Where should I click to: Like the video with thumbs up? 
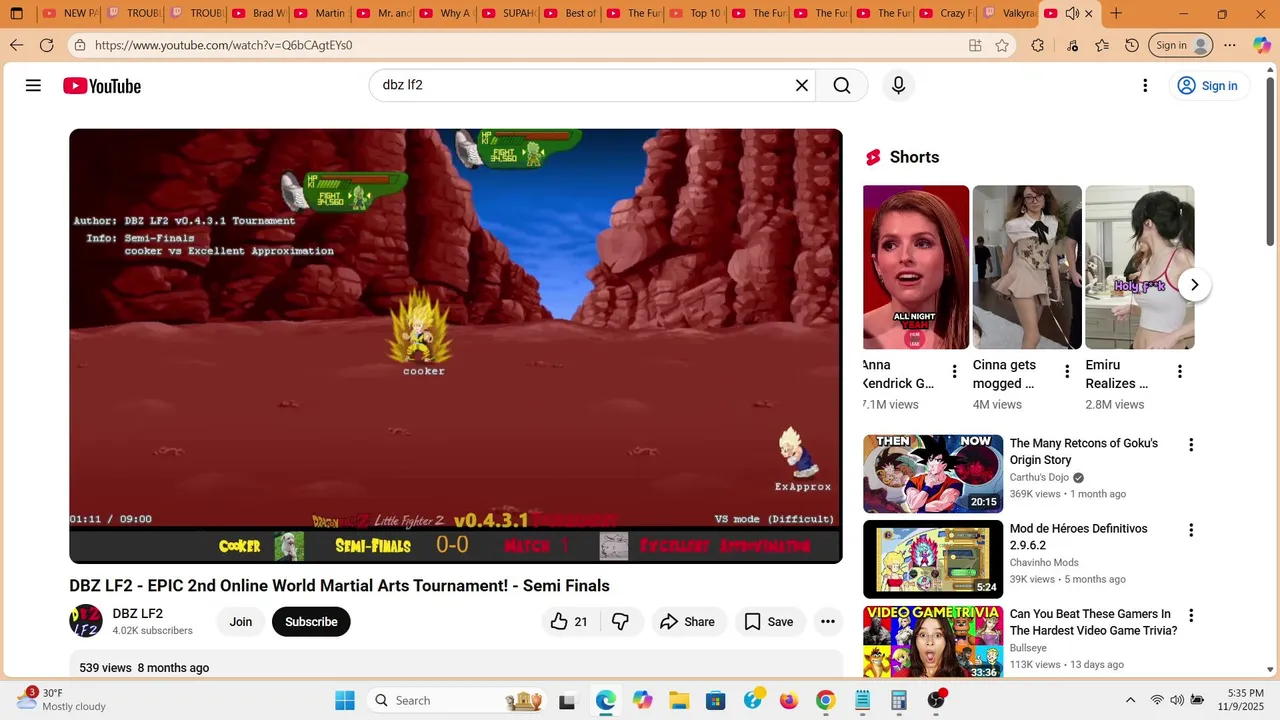[569, 622]
